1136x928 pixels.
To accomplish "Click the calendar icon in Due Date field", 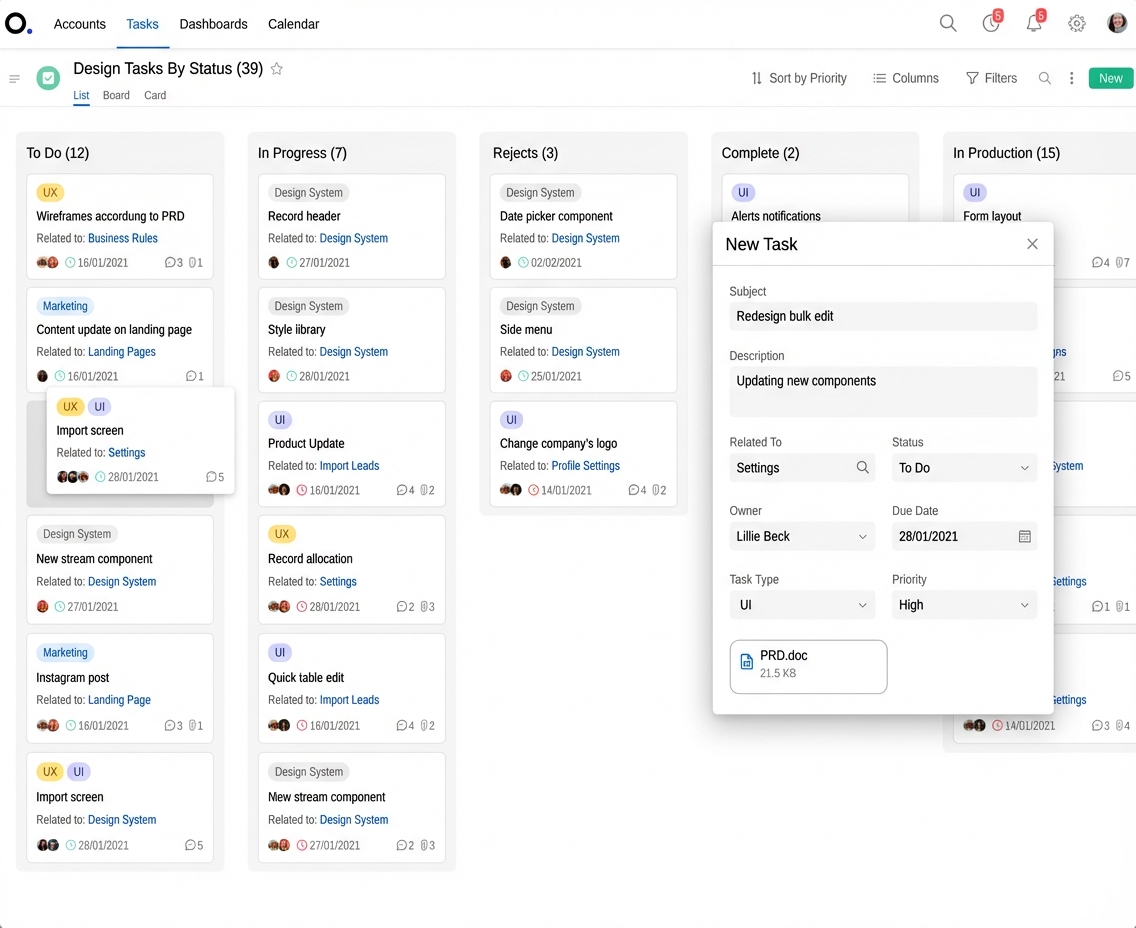I will 1024,537.
